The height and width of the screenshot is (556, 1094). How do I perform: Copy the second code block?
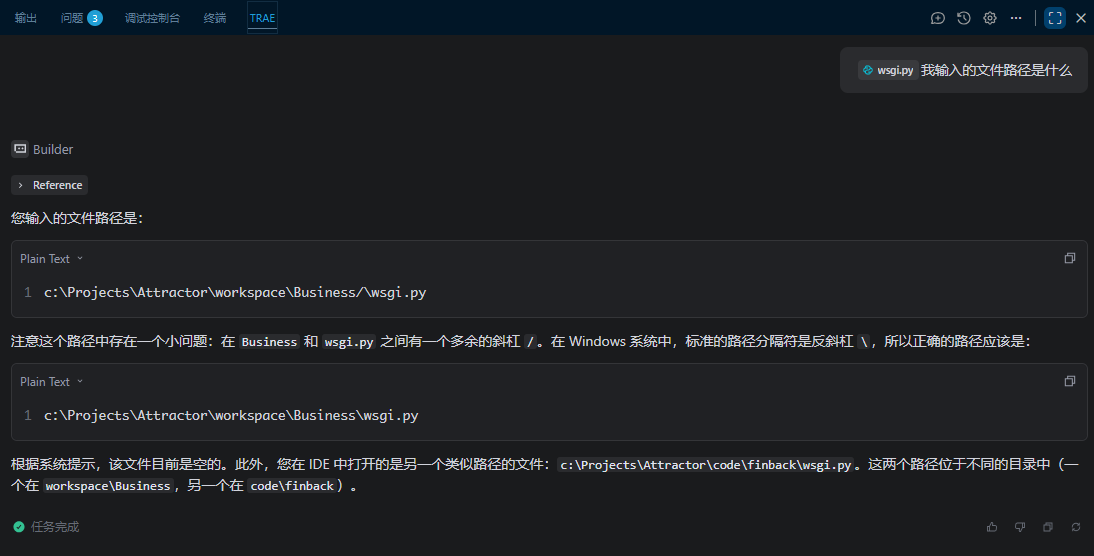pos(1070,381)
